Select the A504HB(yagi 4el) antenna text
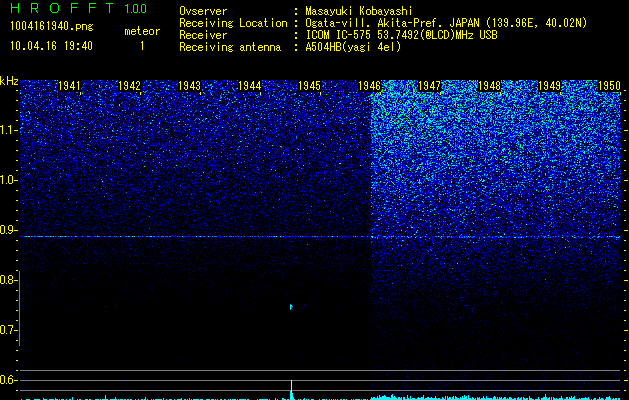Image resolution: width=629 pixels, height=400 pixels. (353, 47)
